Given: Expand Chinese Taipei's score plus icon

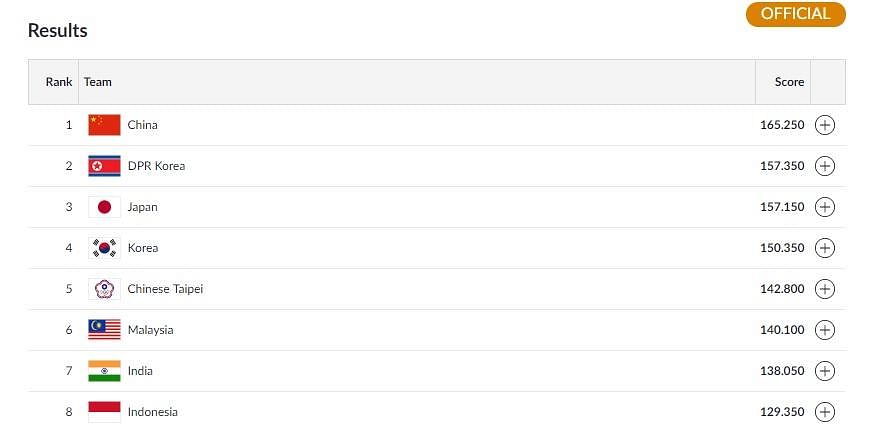Looking at the screenshot, I should tap(825, 289).
